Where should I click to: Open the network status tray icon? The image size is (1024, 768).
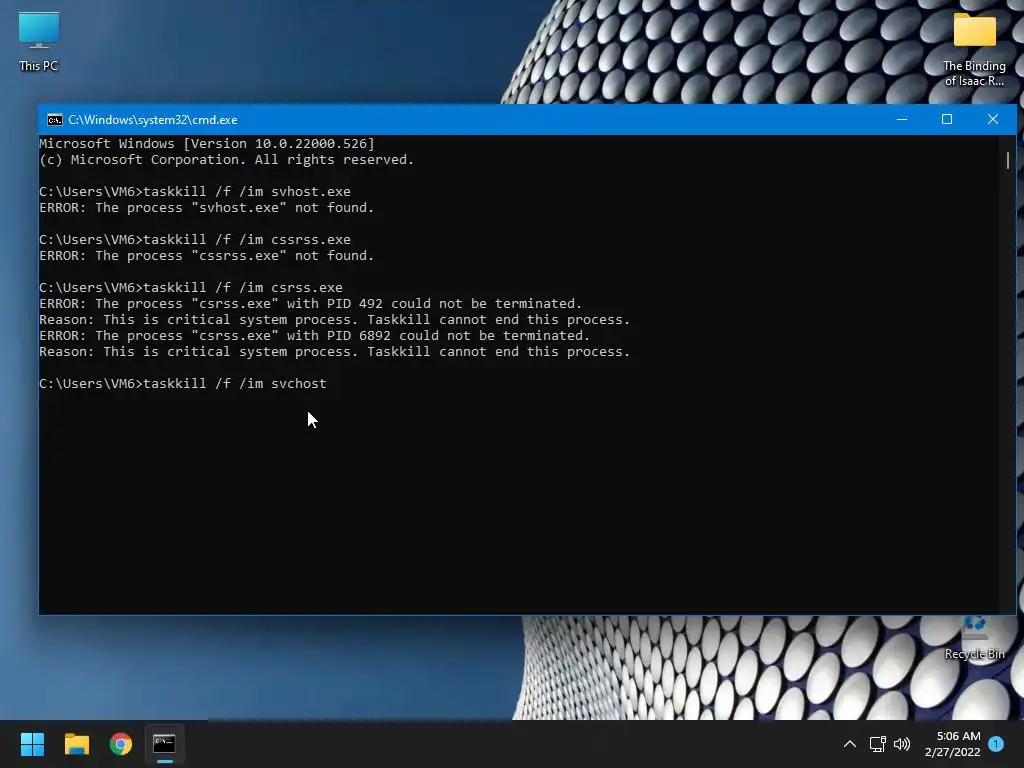coord(877,744)
